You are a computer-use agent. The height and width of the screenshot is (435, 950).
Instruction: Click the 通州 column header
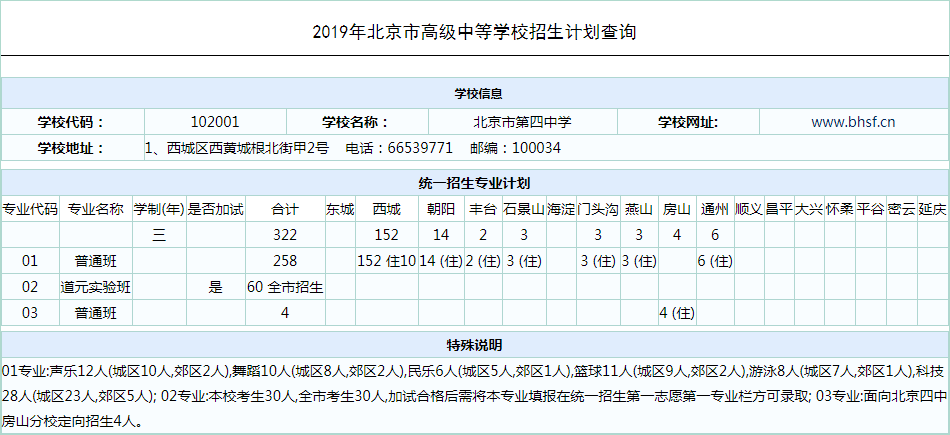tap(715, 209)
